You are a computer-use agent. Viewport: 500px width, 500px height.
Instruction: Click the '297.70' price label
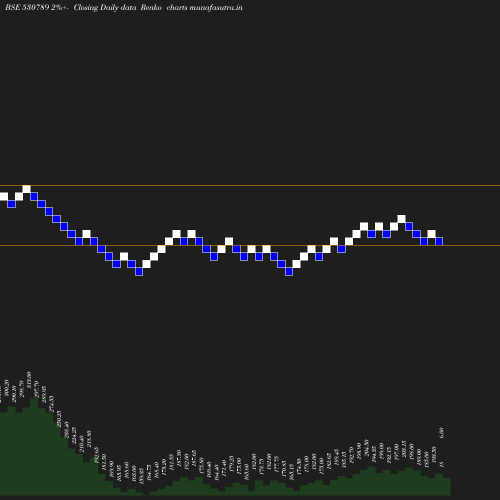(37, 389)
